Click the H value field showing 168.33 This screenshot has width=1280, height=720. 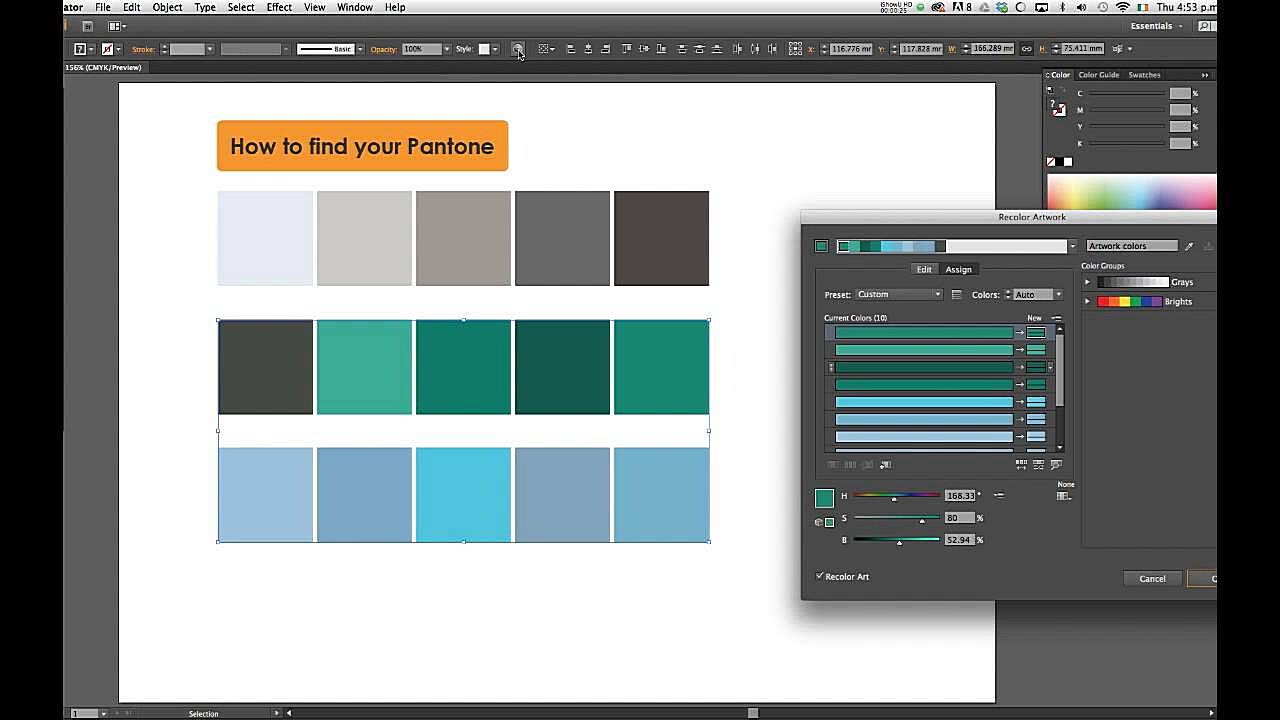(x=960, y=495)
